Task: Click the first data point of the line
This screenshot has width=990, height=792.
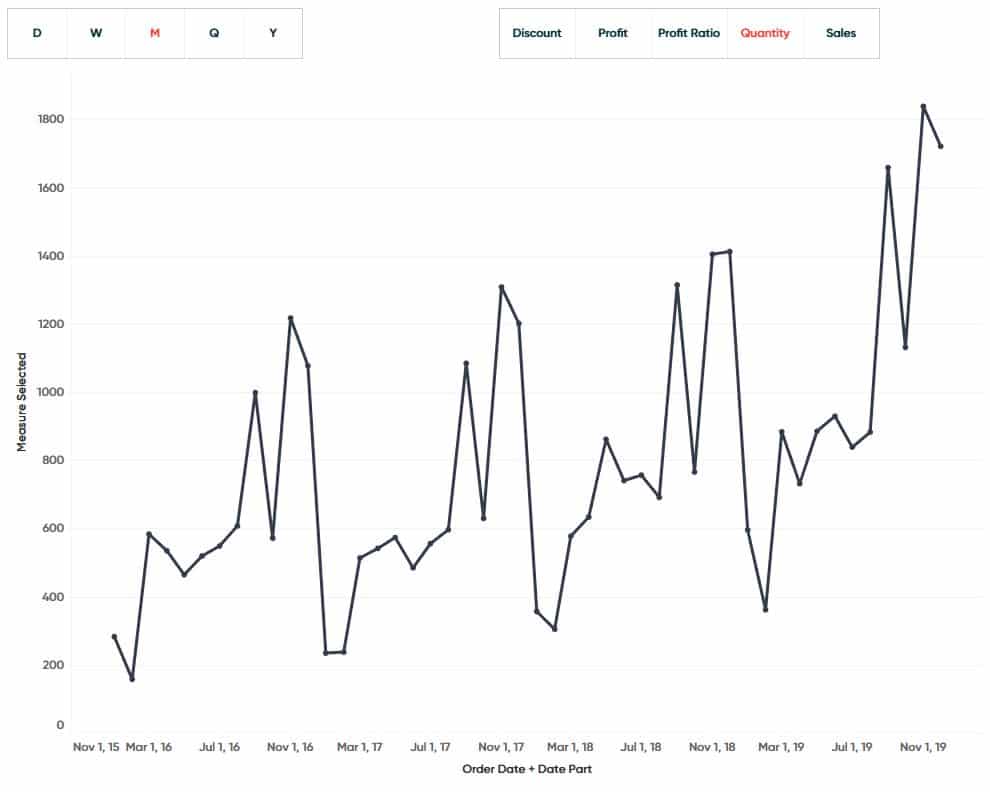Action: (x=114, y=637)
